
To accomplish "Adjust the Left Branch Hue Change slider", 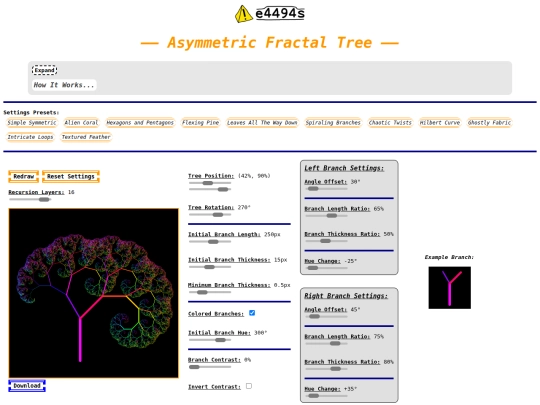I will coord(326,268).
